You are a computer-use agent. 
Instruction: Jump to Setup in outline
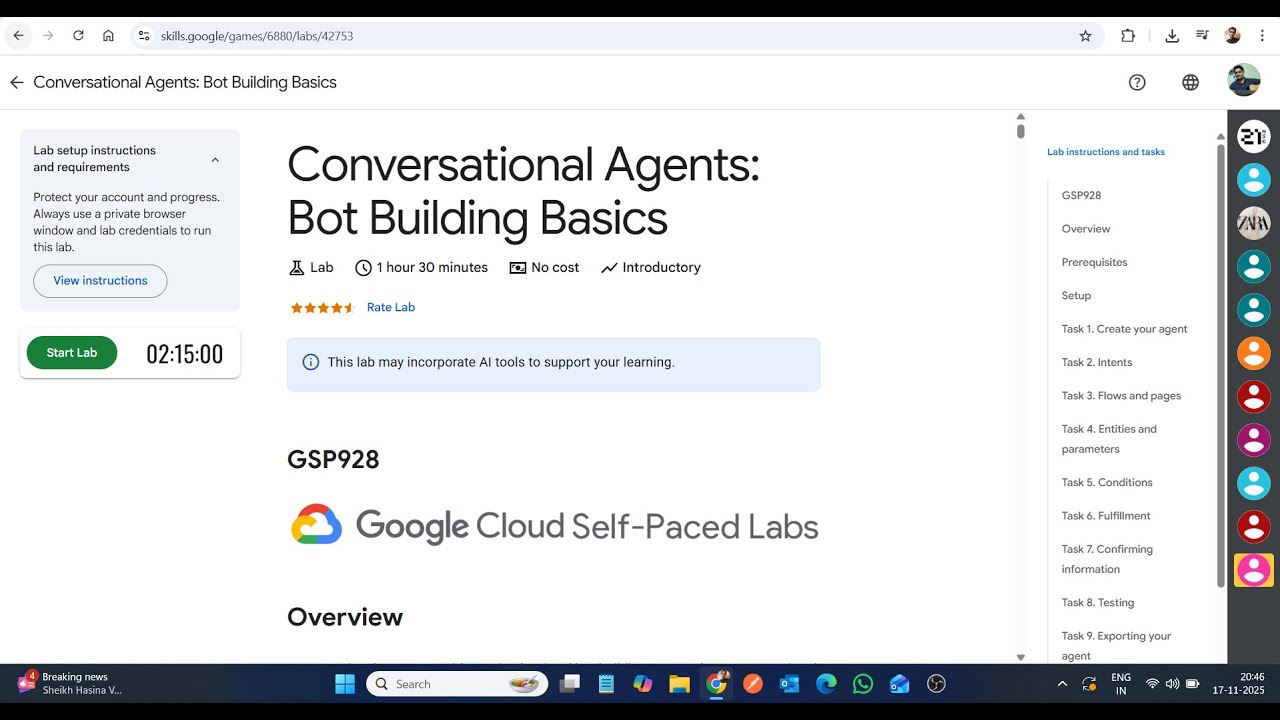click(1076, 295)
